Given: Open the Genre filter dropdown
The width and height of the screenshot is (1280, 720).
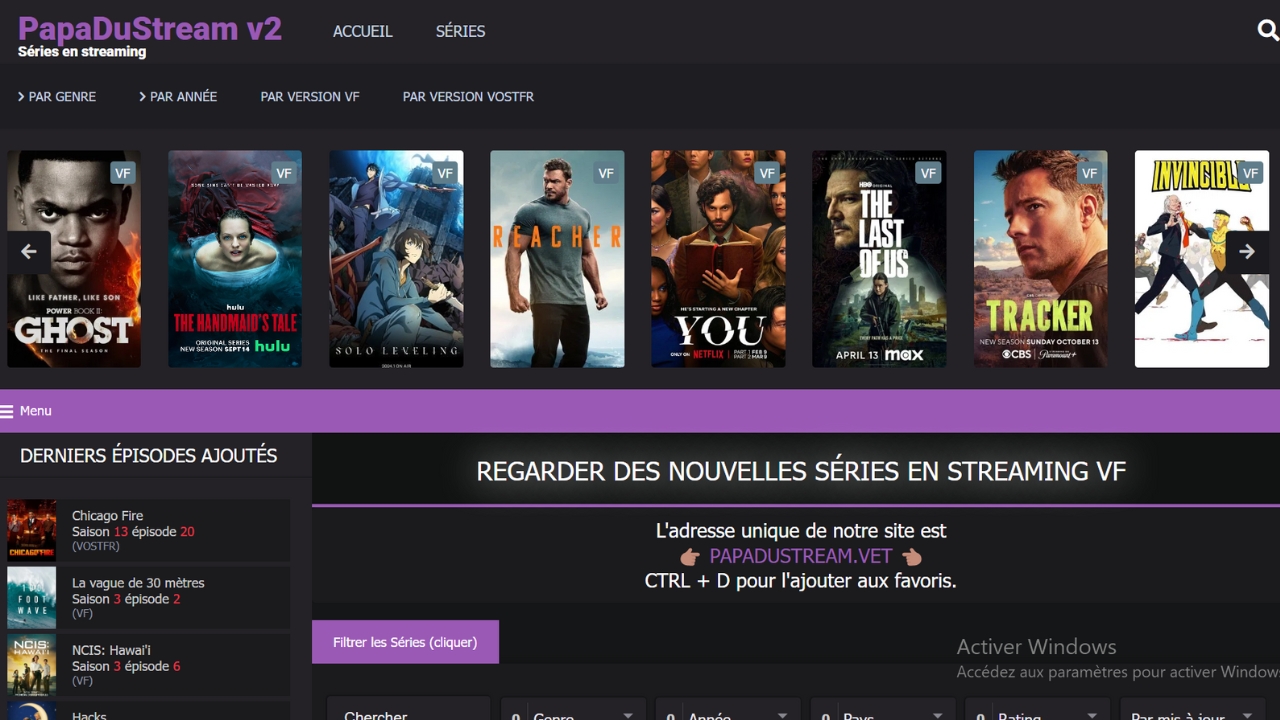Looking at the screenshot, I should [575, 713].
